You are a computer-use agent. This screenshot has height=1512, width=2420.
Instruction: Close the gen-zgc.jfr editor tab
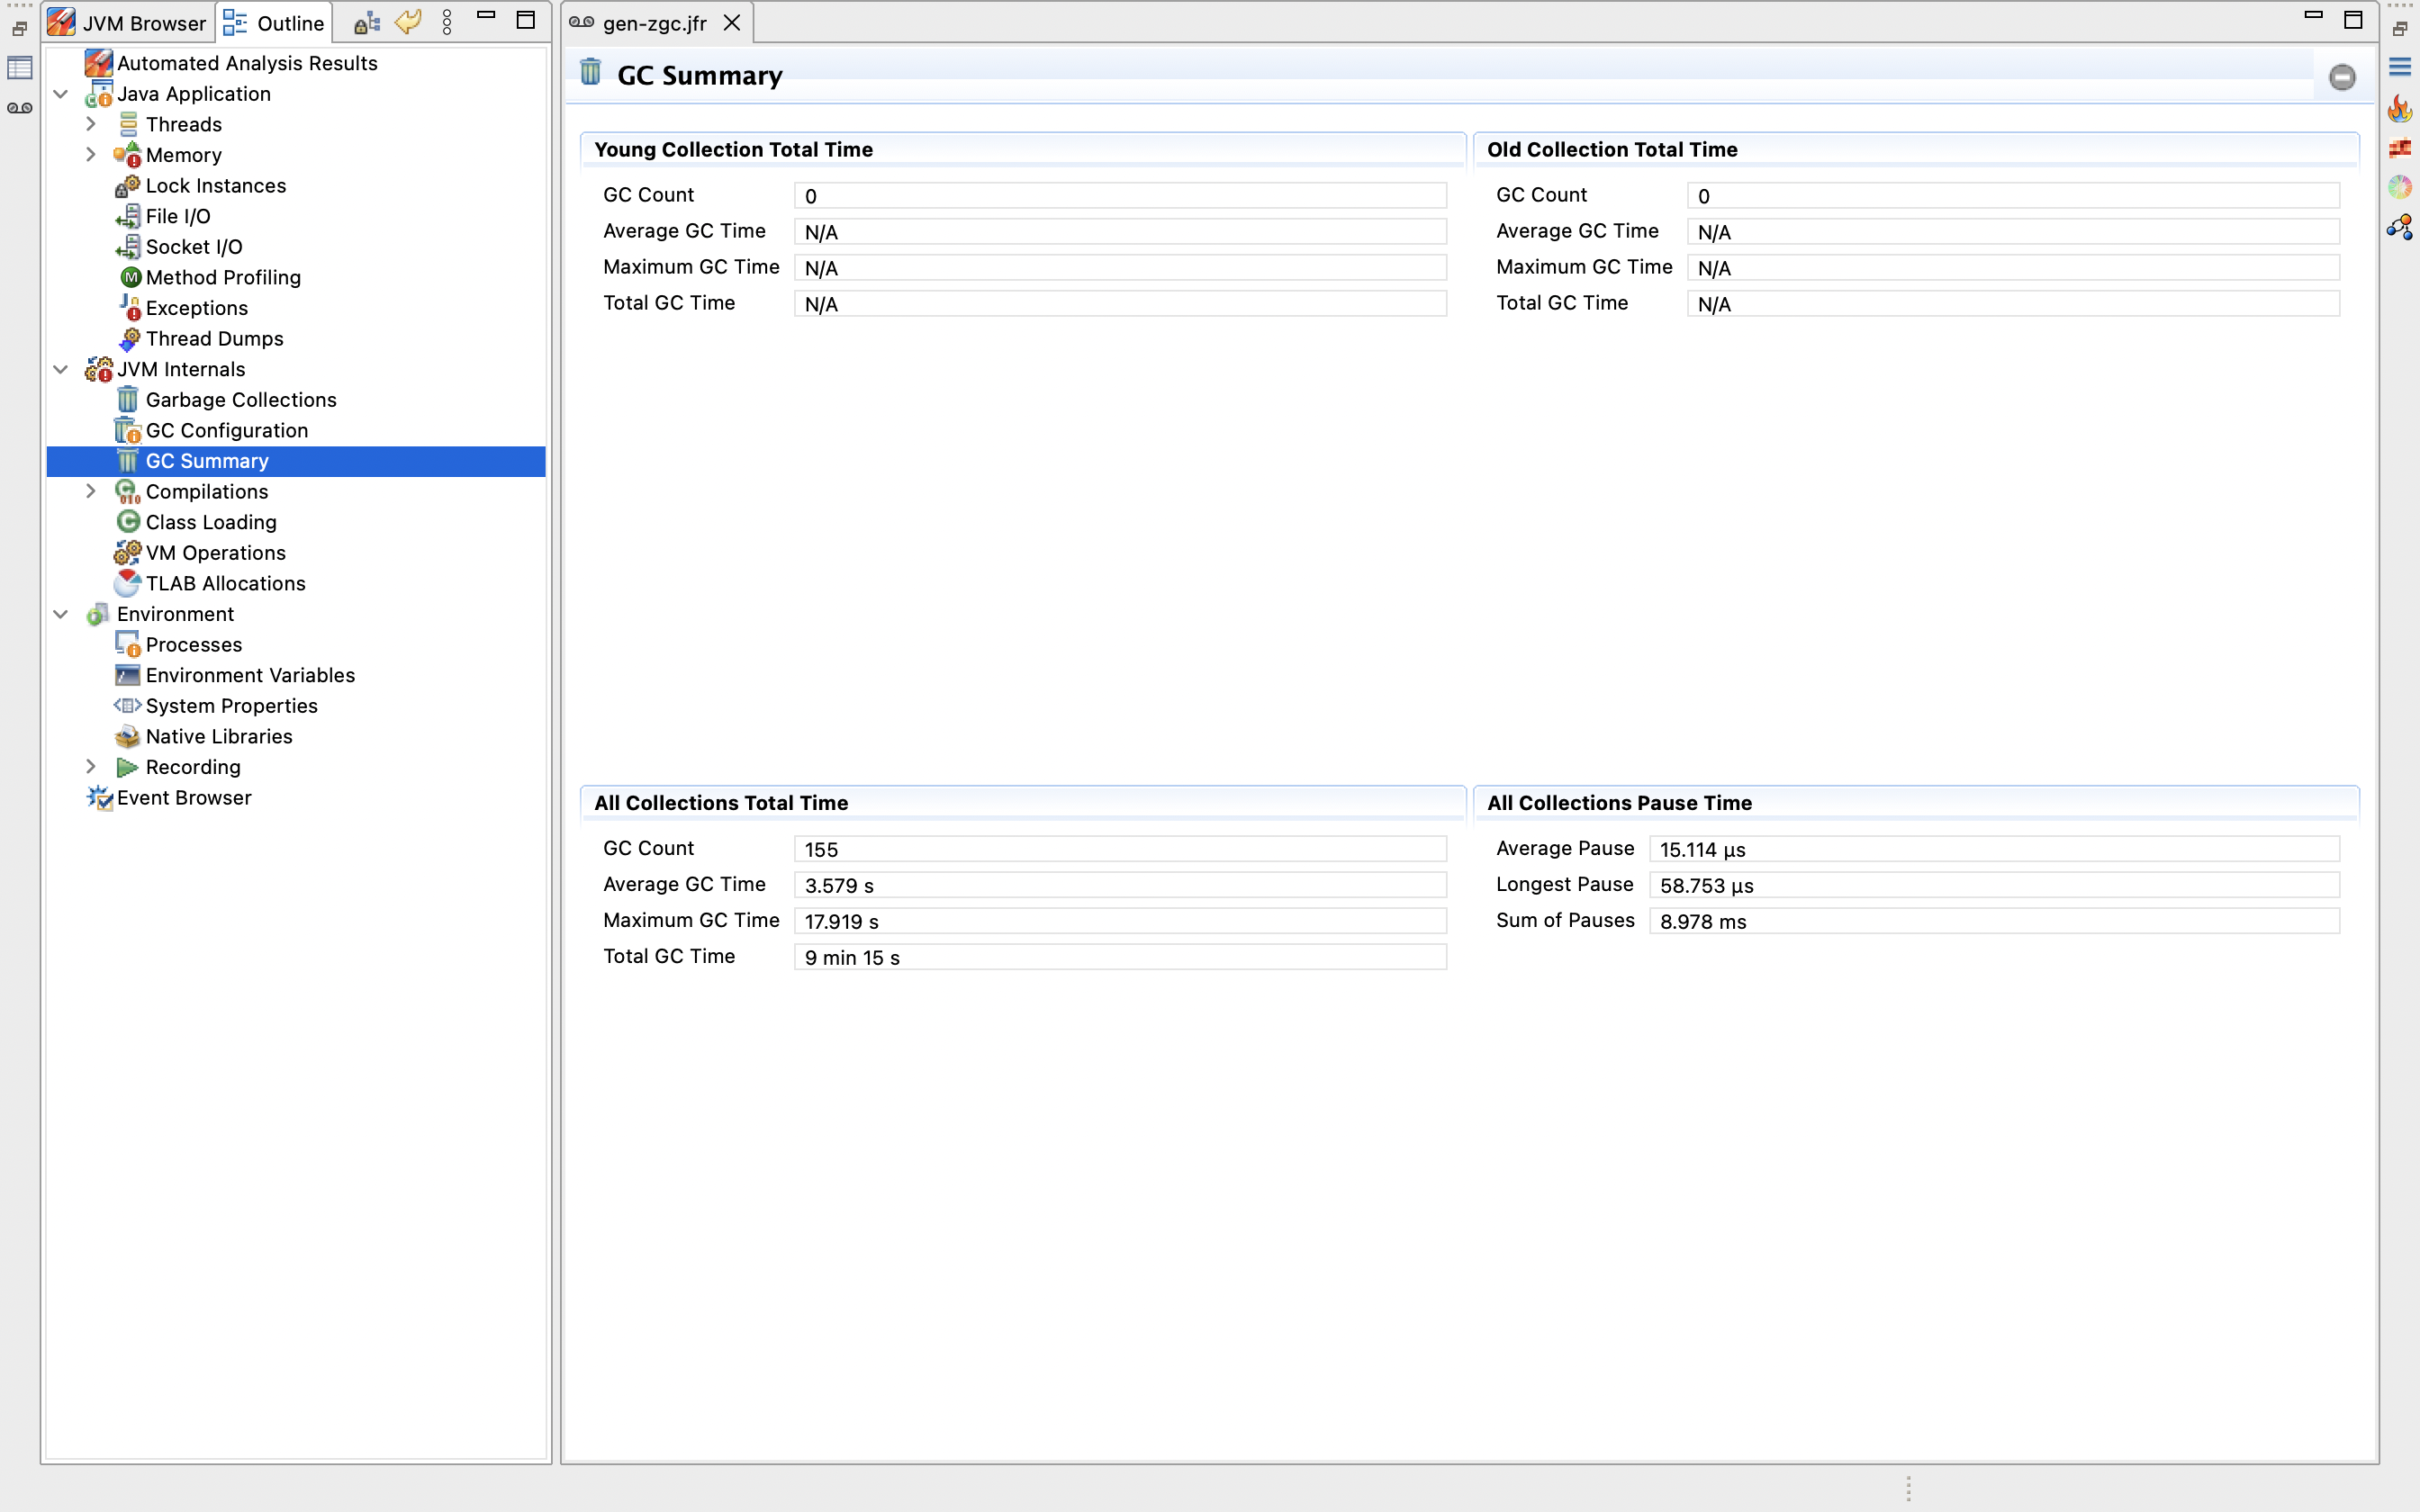(x=732, y=23)
